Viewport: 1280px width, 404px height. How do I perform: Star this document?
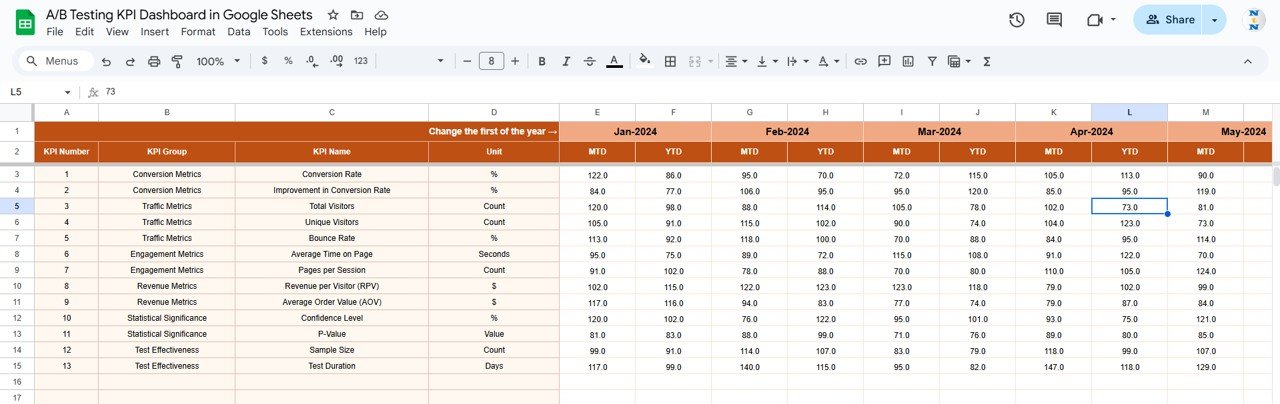point(334,15)
